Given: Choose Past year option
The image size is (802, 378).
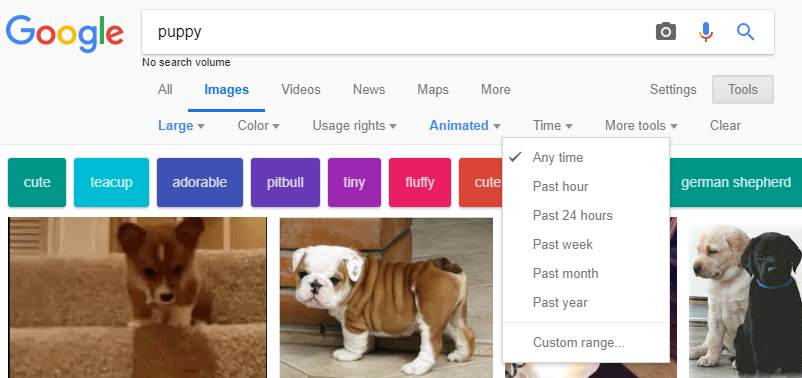Looking at the screenshot, I should pos(586,302).
